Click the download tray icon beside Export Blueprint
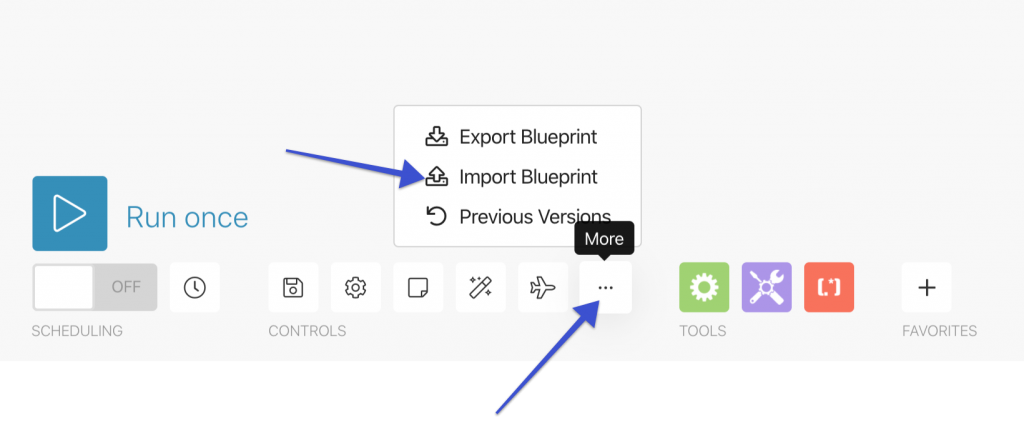 click(x=436, y=136)
